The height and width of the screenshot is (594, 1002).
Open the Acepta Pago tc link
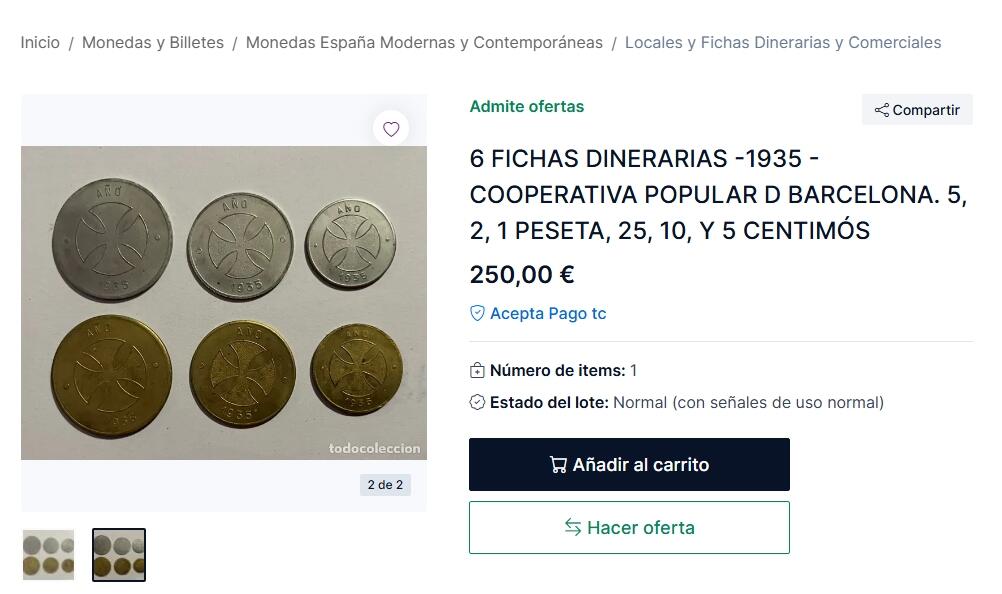tap(548, 313)
